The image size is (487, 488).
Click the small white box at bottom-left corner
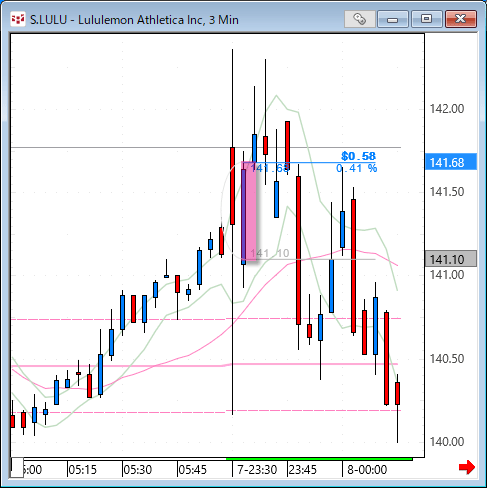click(17, 467)
